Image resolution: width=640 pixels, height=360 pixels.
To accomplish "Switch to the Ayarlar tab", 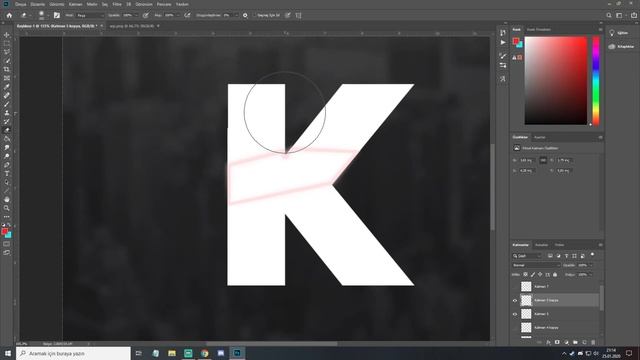I will (540, 137).
